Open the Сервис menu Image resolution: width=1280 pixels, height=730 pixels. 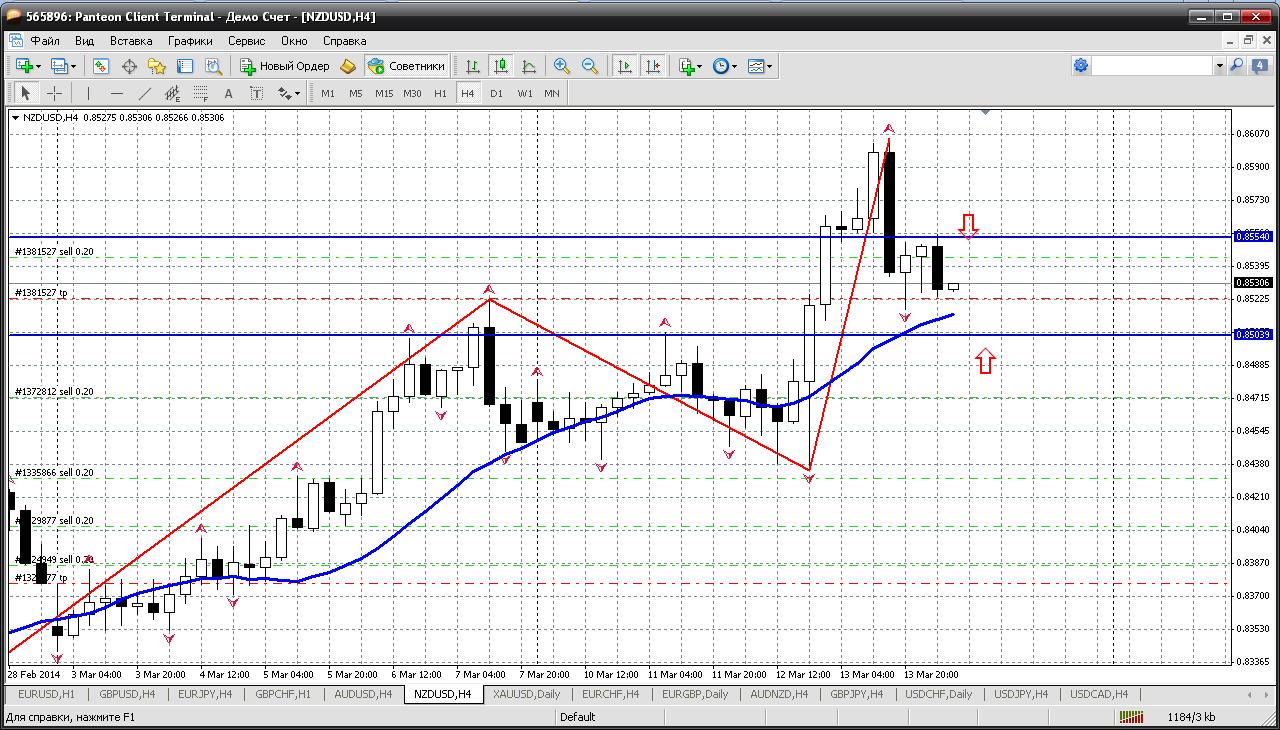pyautogui.click(x=246, y=41)
